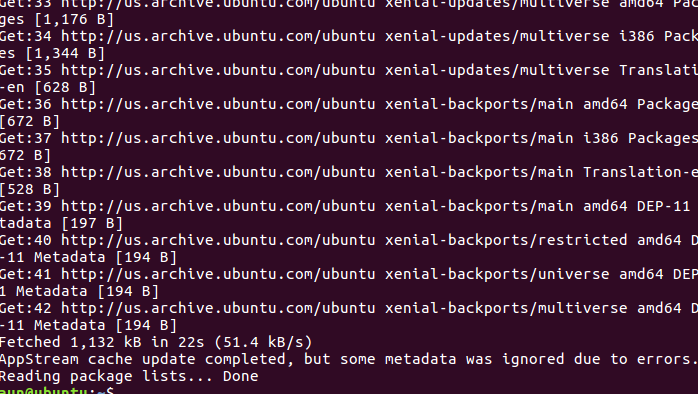Viewport: 698px width, 394px height.
Task: Click the URL on the Get:36 line
Action: coord(218,104)
